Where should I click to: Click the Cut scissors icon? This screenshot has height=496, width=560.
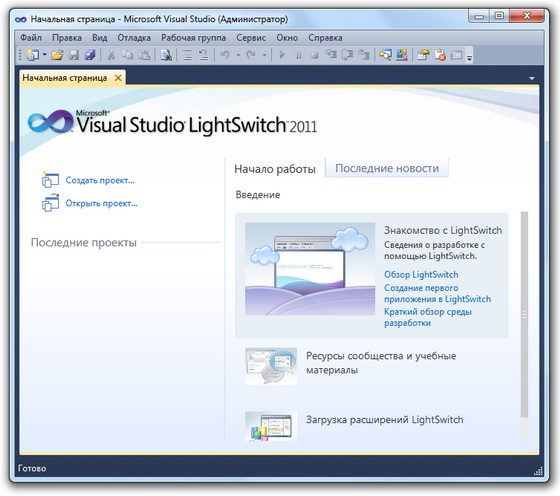coord(111,55)
